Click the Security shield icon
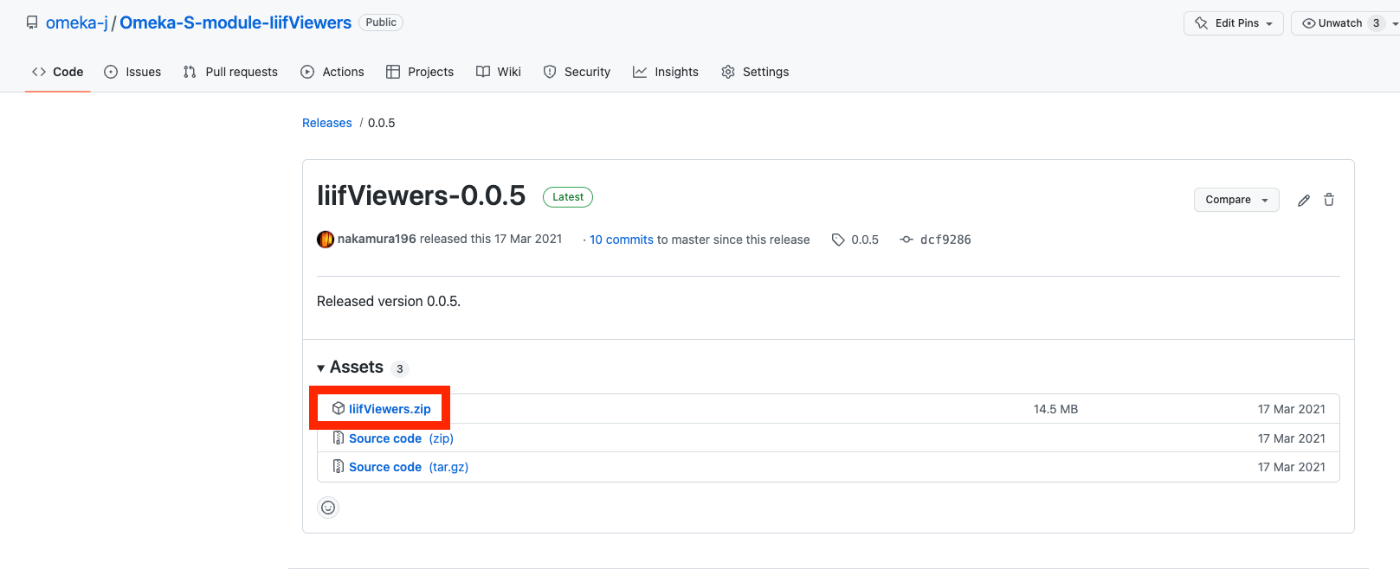 (550, 72)
